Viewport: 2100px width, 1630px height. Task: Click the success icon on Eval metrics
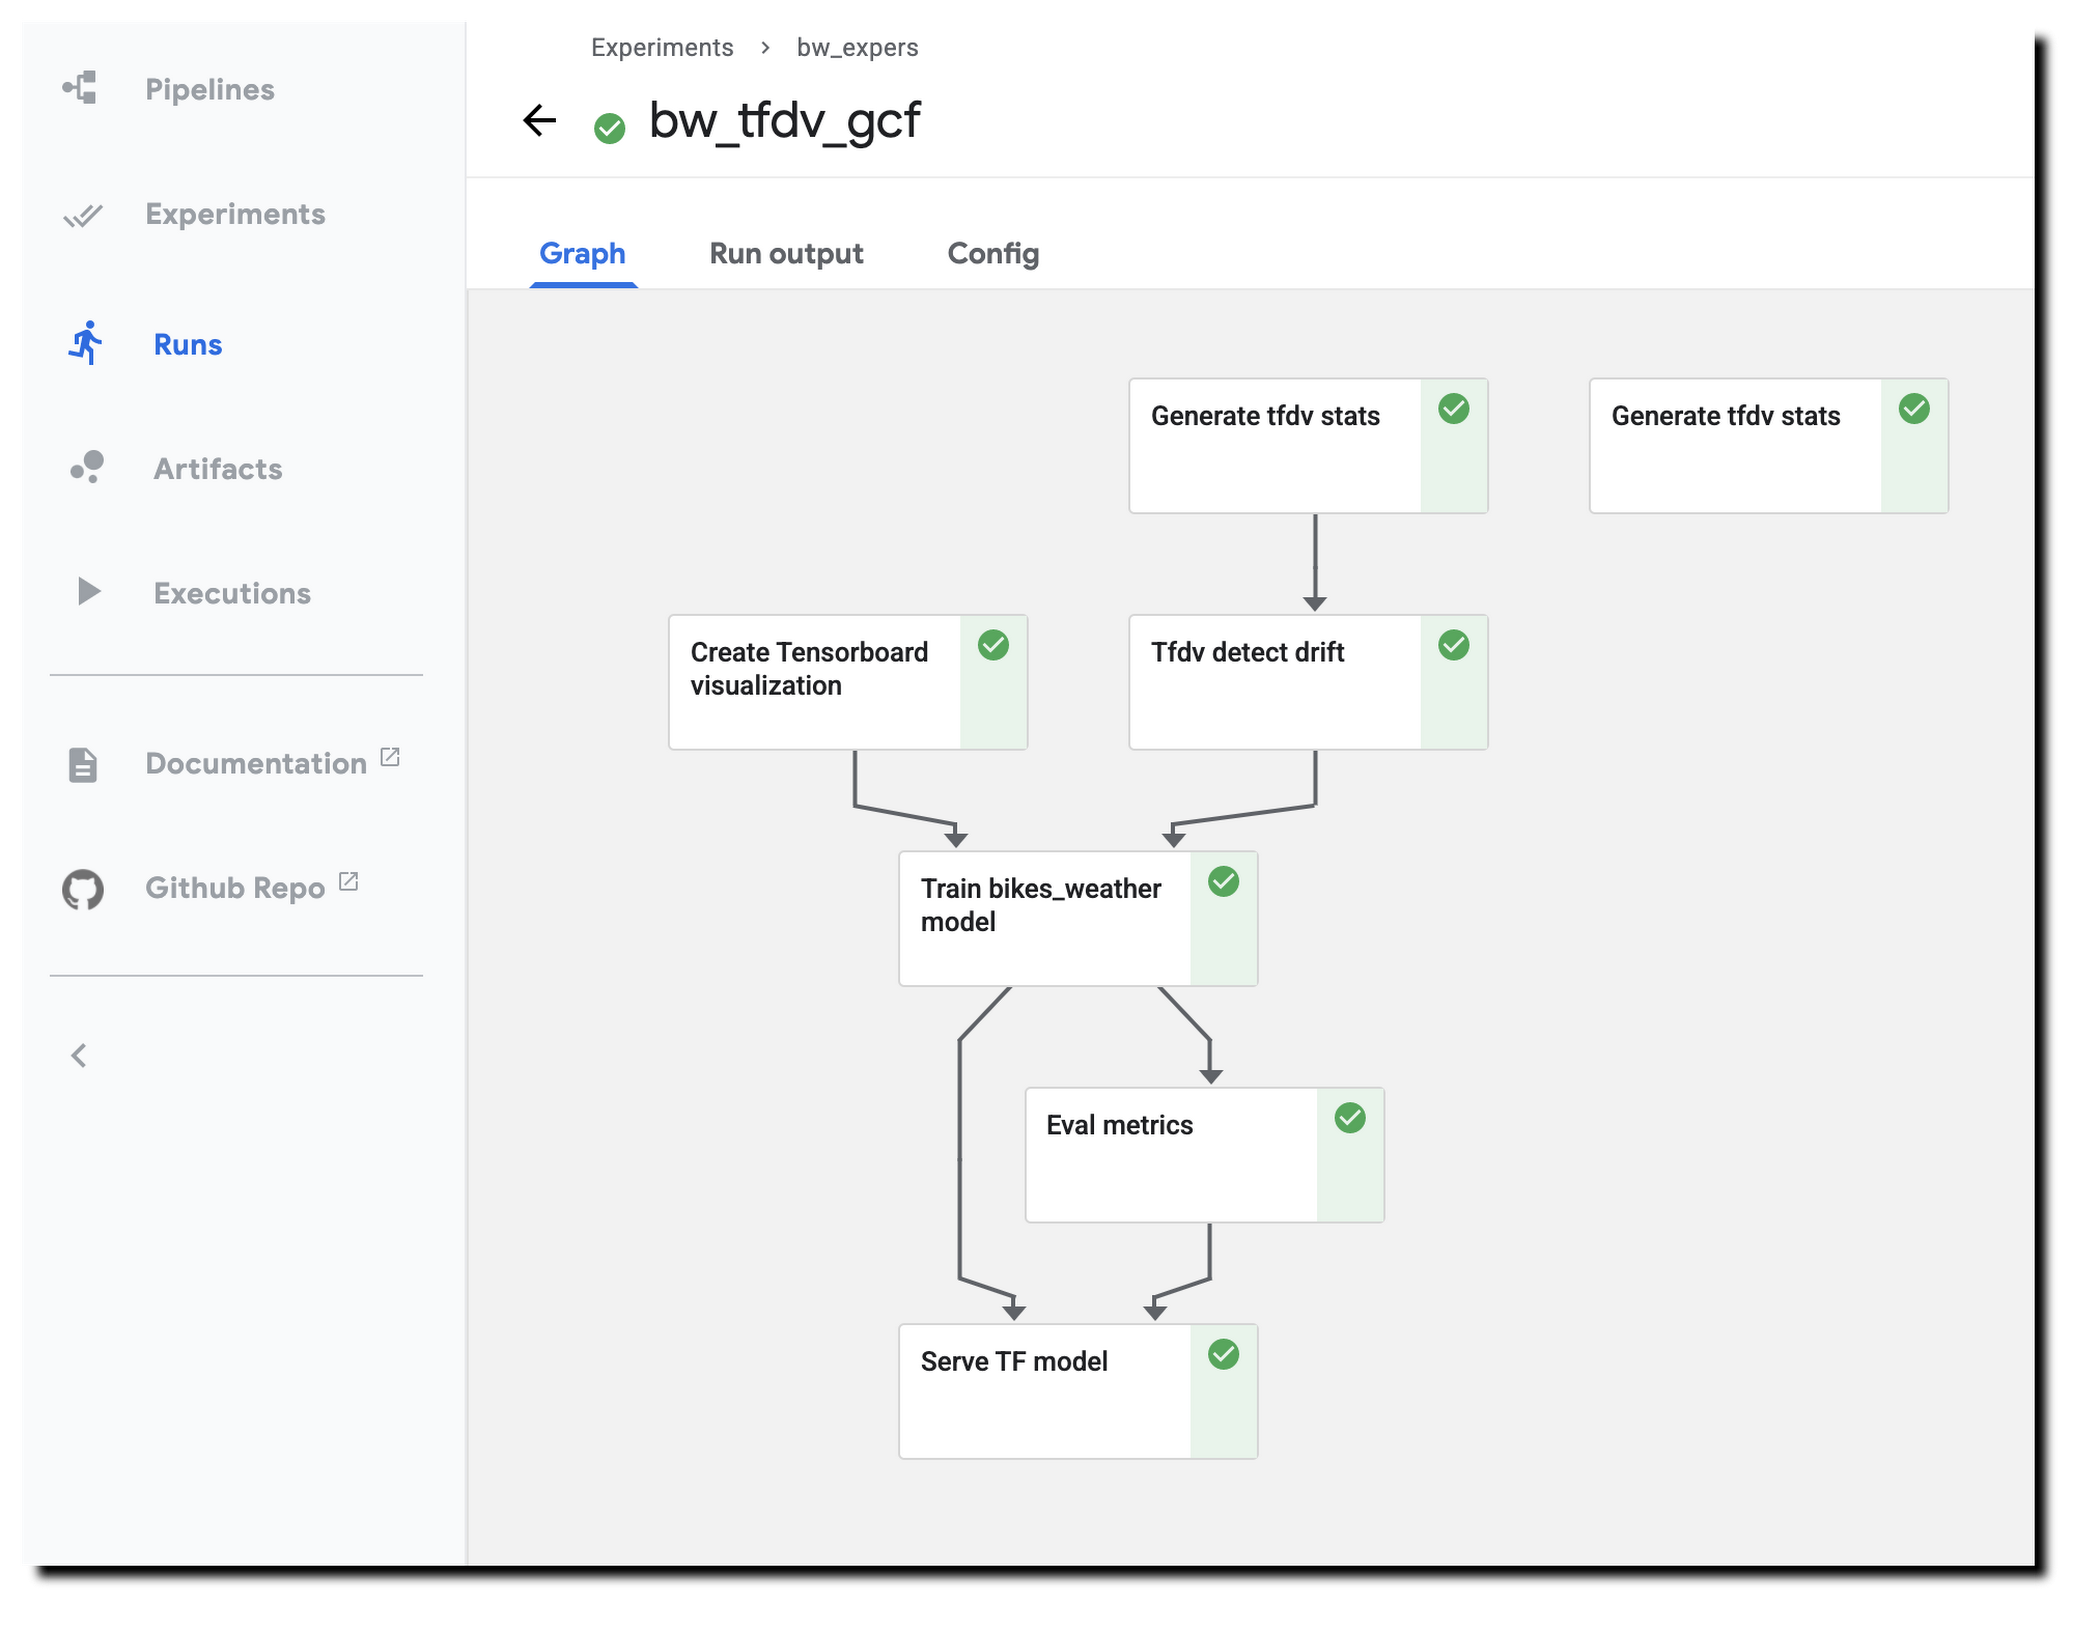pos(1351,1118)
